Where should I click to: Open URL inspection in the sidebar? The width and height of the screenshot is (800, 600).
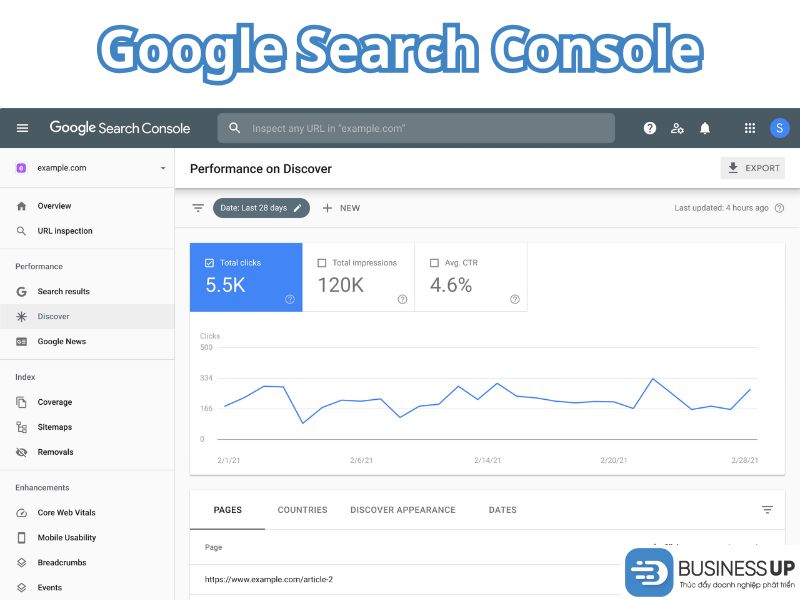coord(87,231)
